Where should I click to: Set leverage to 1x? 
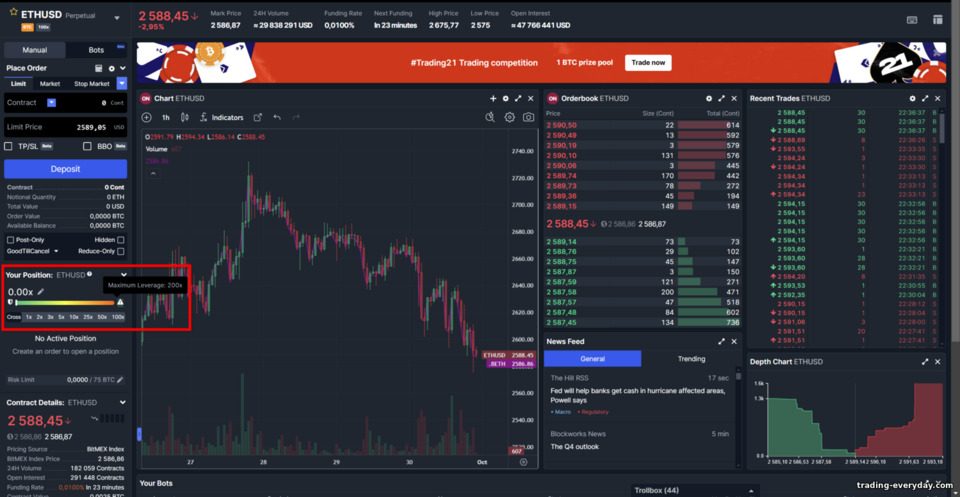coord(29,317)
